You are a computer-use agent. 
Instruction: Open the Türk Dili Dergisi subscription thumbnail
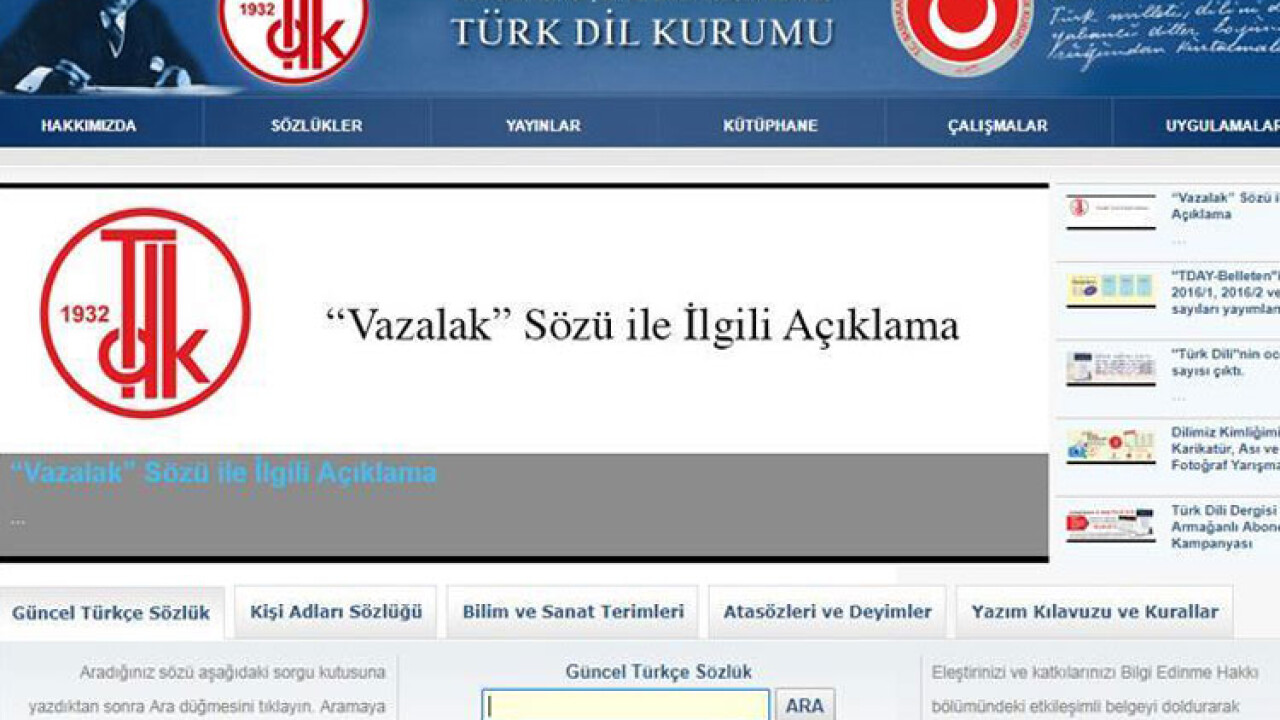pyautogui.click(x=1110, y=524)
